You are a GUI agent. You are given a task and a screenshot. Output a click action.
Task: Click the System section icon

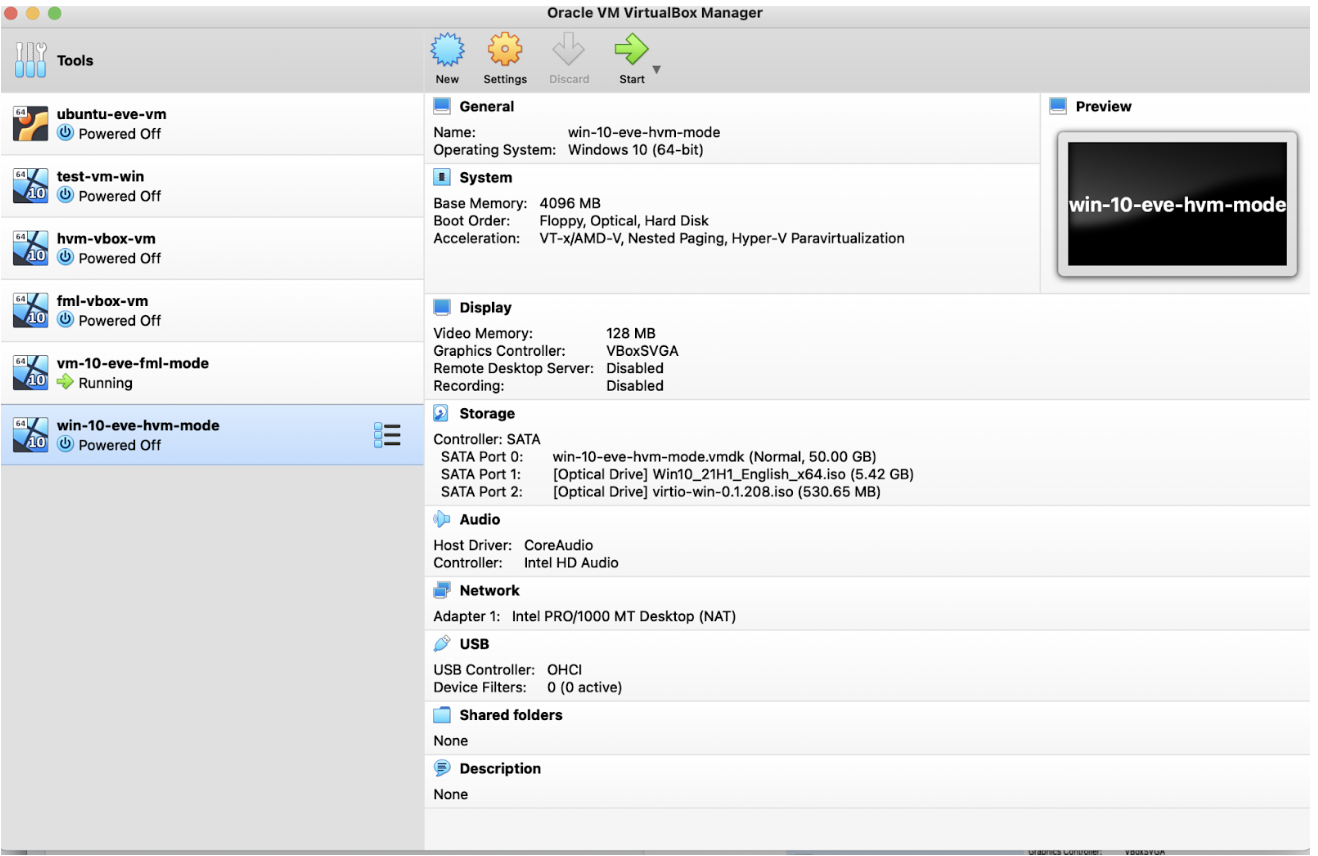[x=440, y=177]
